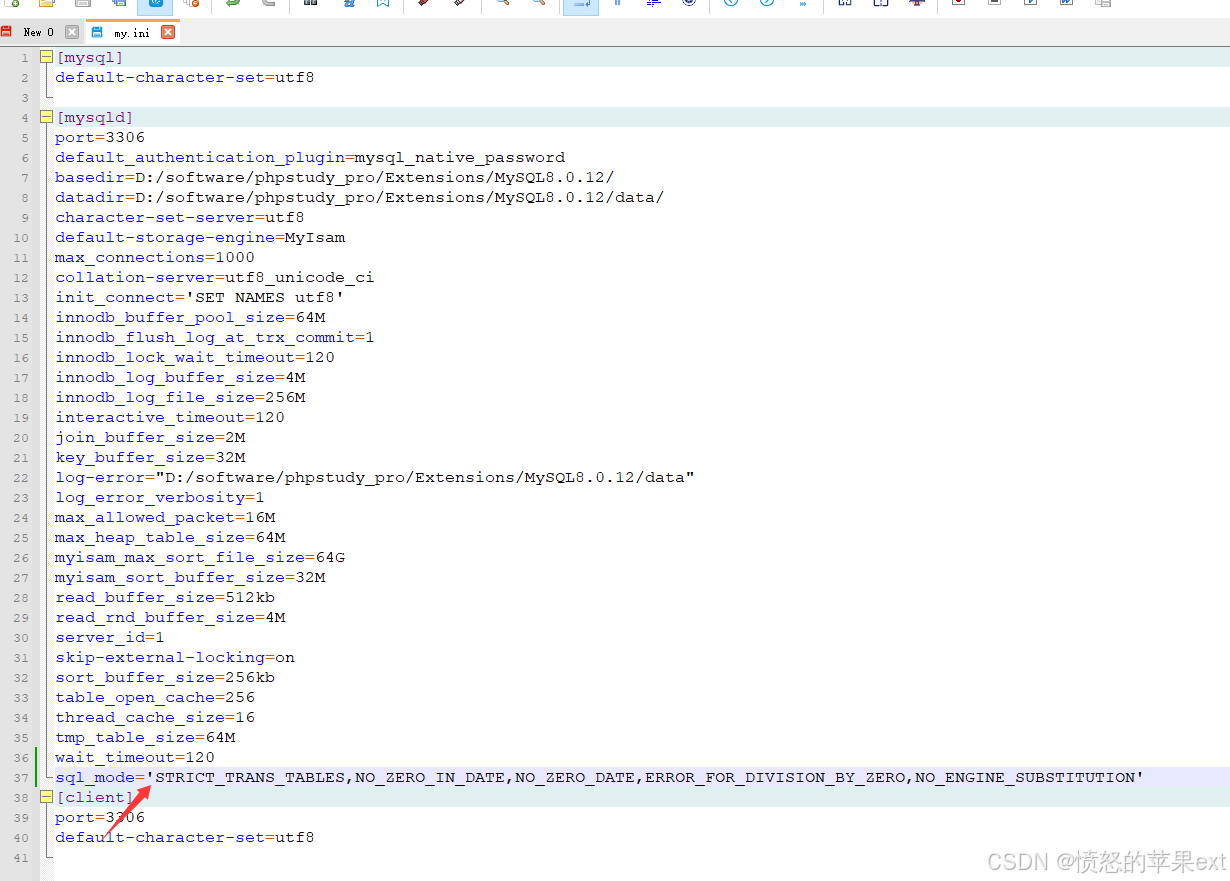
Task: Click max_connections=1000 line
Action: (x=155, y=257)
